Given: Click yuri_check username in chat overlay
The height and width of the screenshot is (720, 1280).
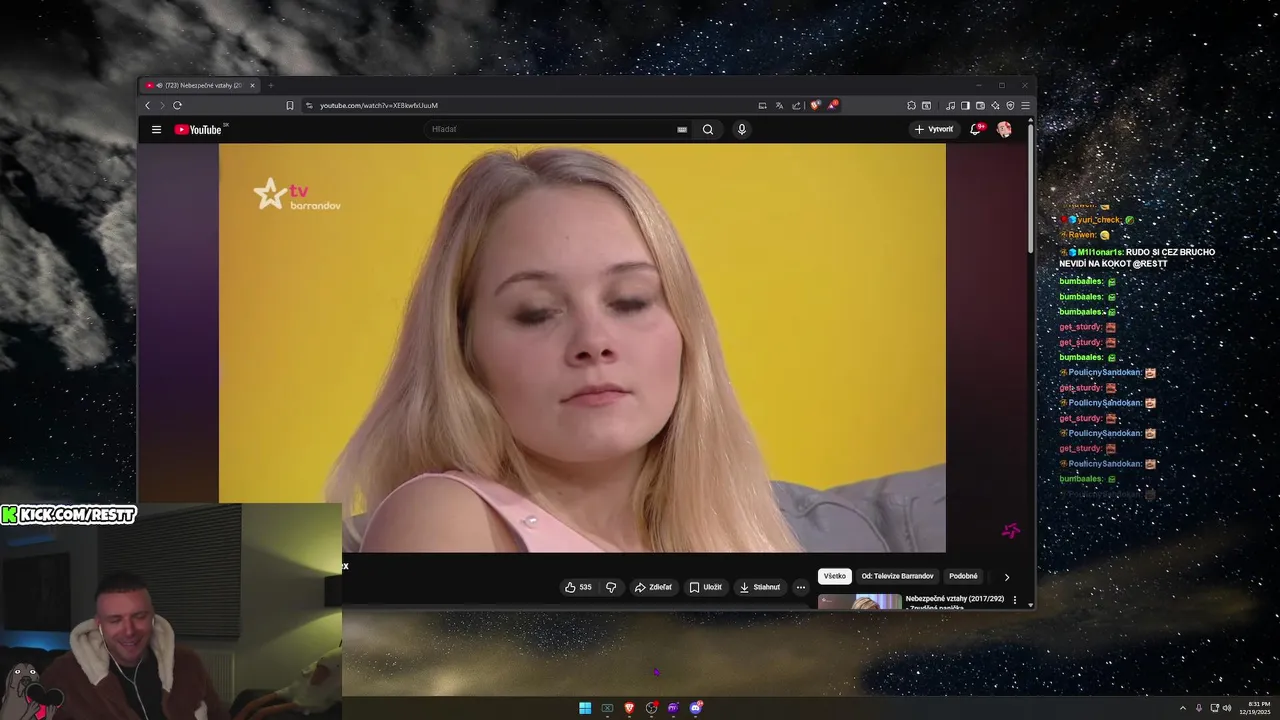Looking at the screenshot, I should (x=1099, y=219).
